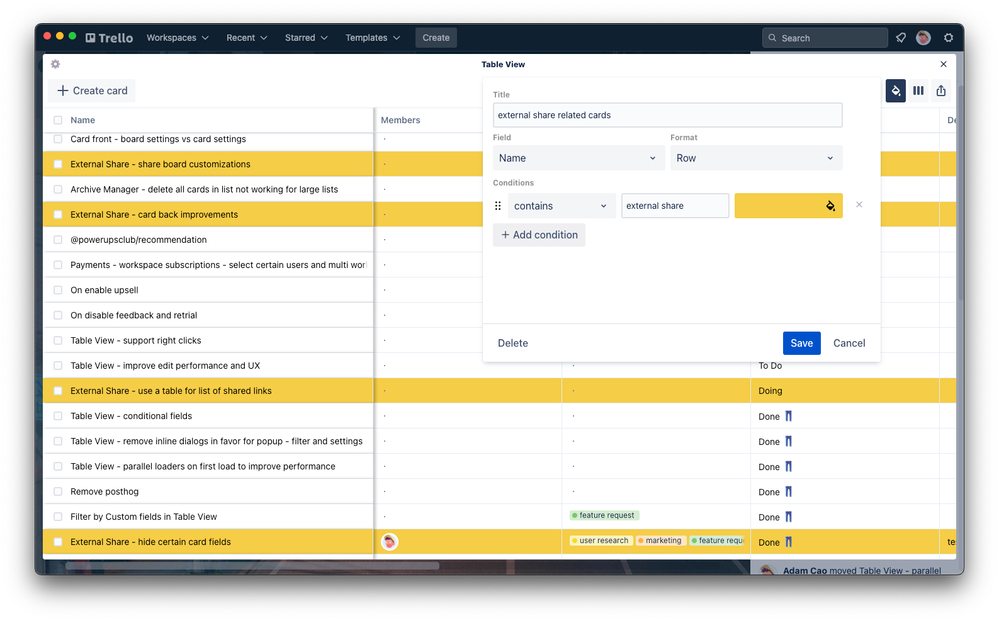The height and width of the screenshot is (621, 999).
Task: Open External Share - use a table card
Action: [171, 391]
